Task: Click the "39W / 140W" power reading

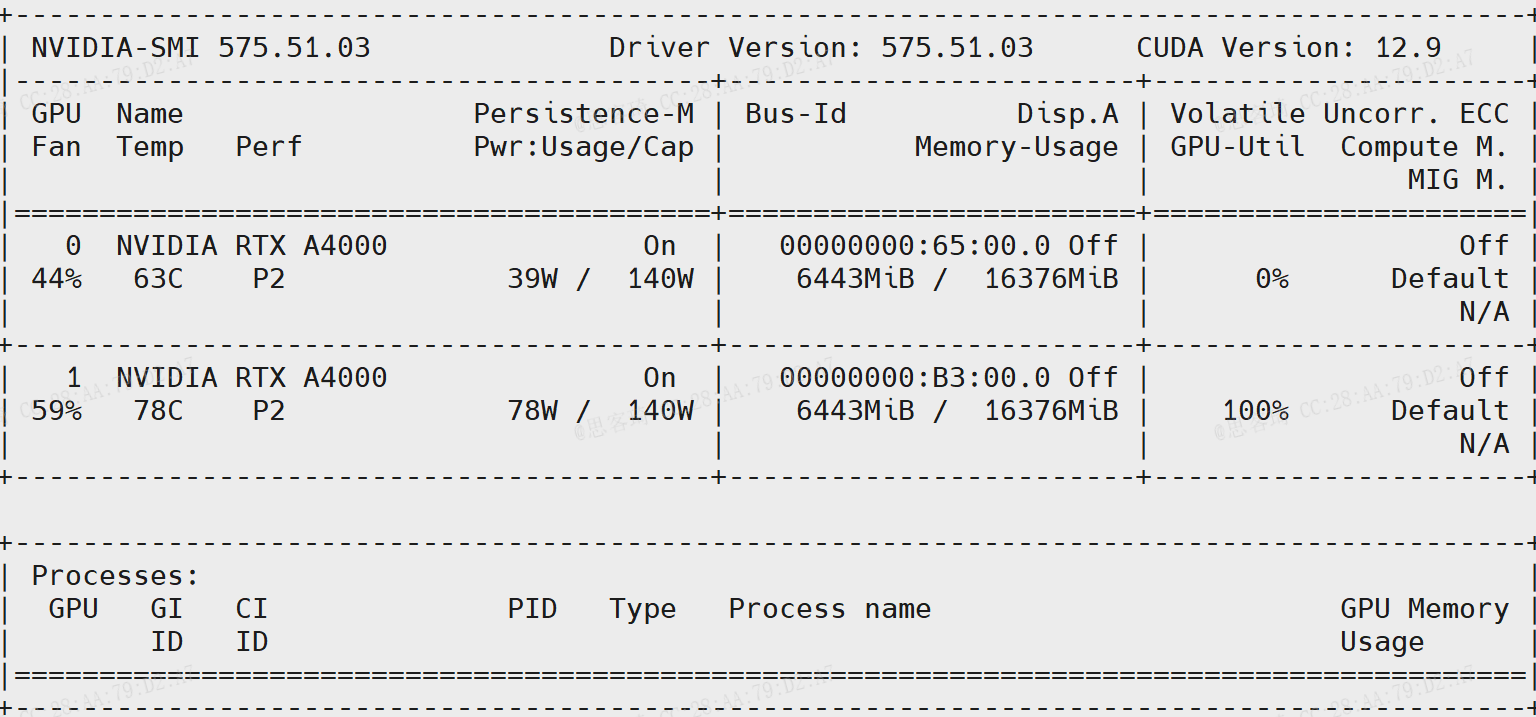Action: (x=601, y=279)
